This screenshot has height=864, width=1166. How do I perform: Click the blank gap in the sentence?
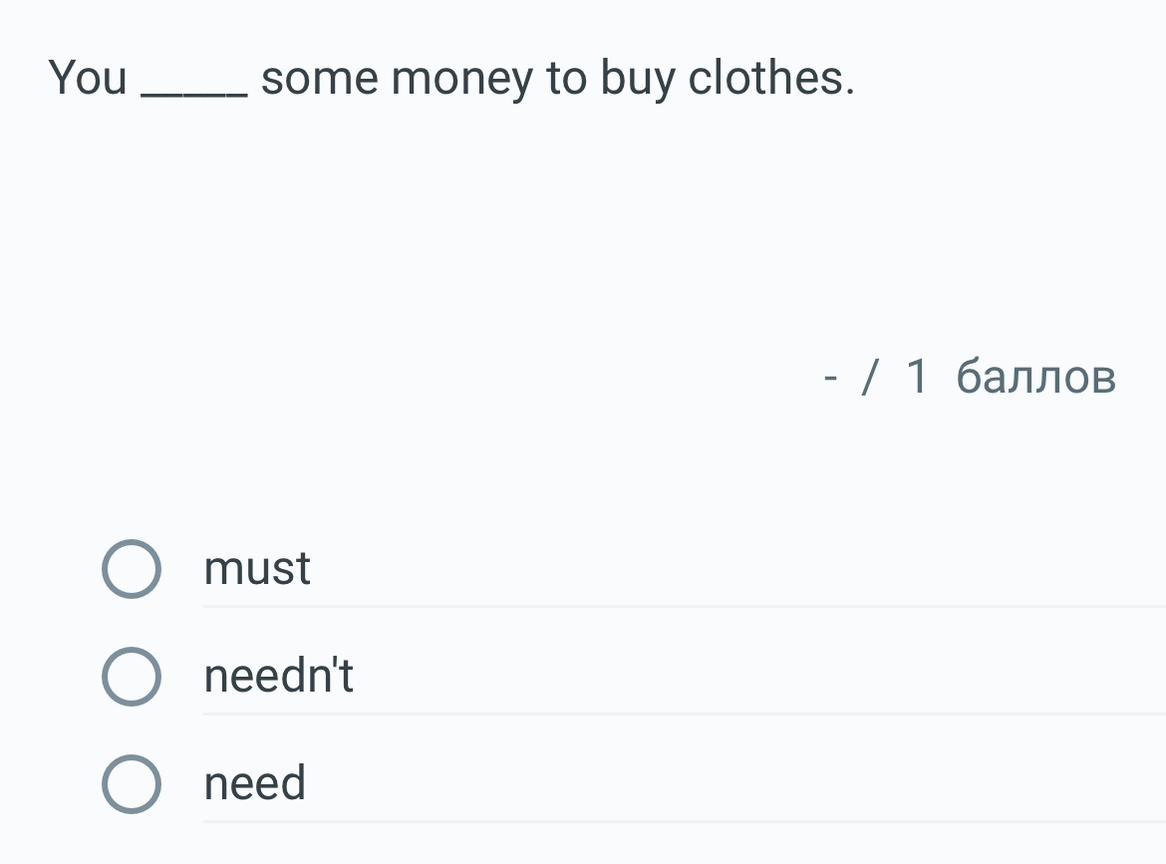(x=195, y=90)
